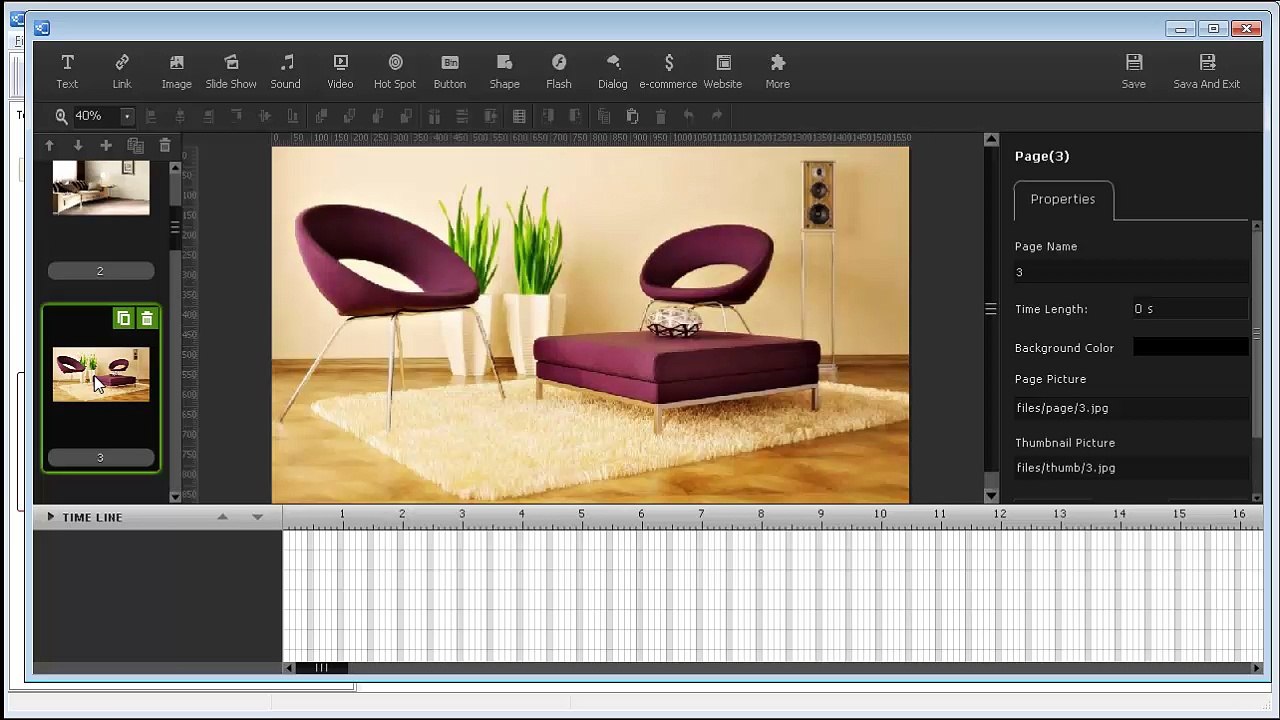The width and height of the screenshot is (1280, 720).
Task: Move page down in page list
Action: coord(78,146)
